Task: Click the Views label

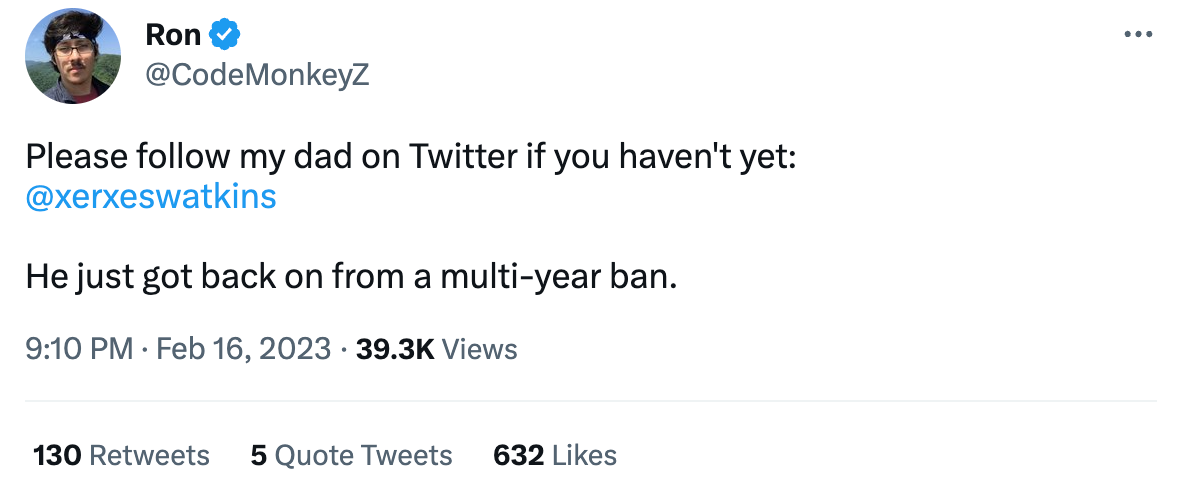Action: (x=479, y=348)
